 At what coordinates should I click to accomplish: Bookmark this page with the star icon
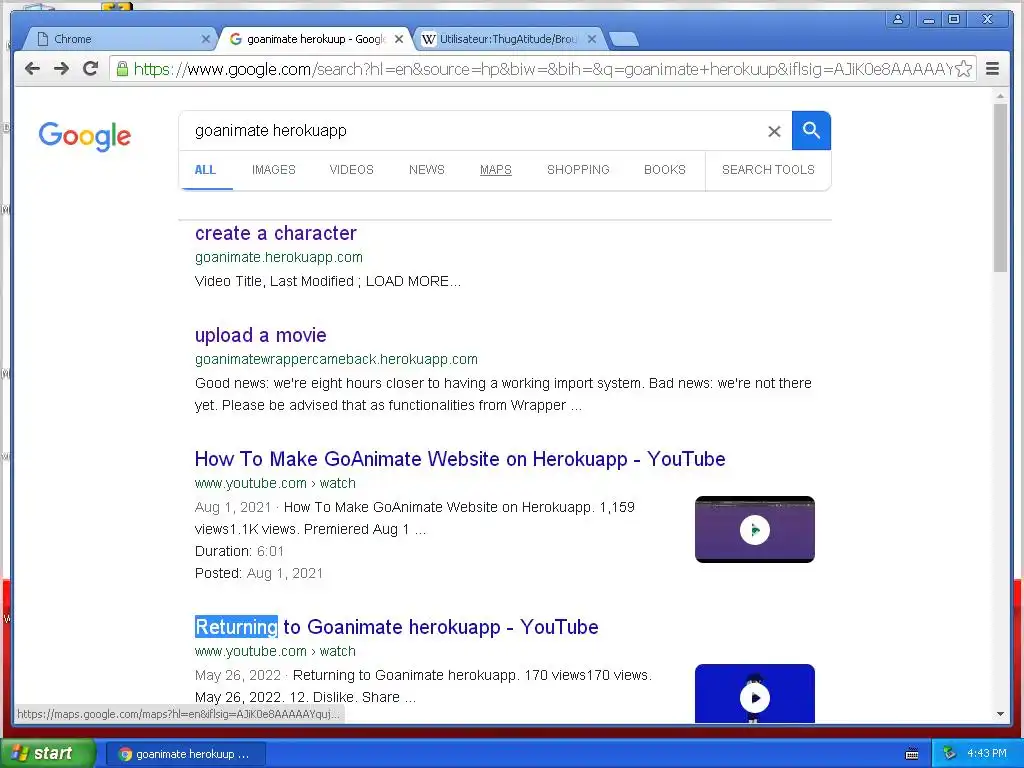(963, 69)
